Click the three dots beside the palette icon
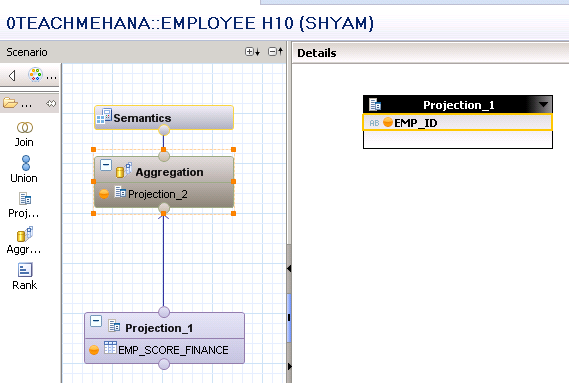 coord(51,77)
